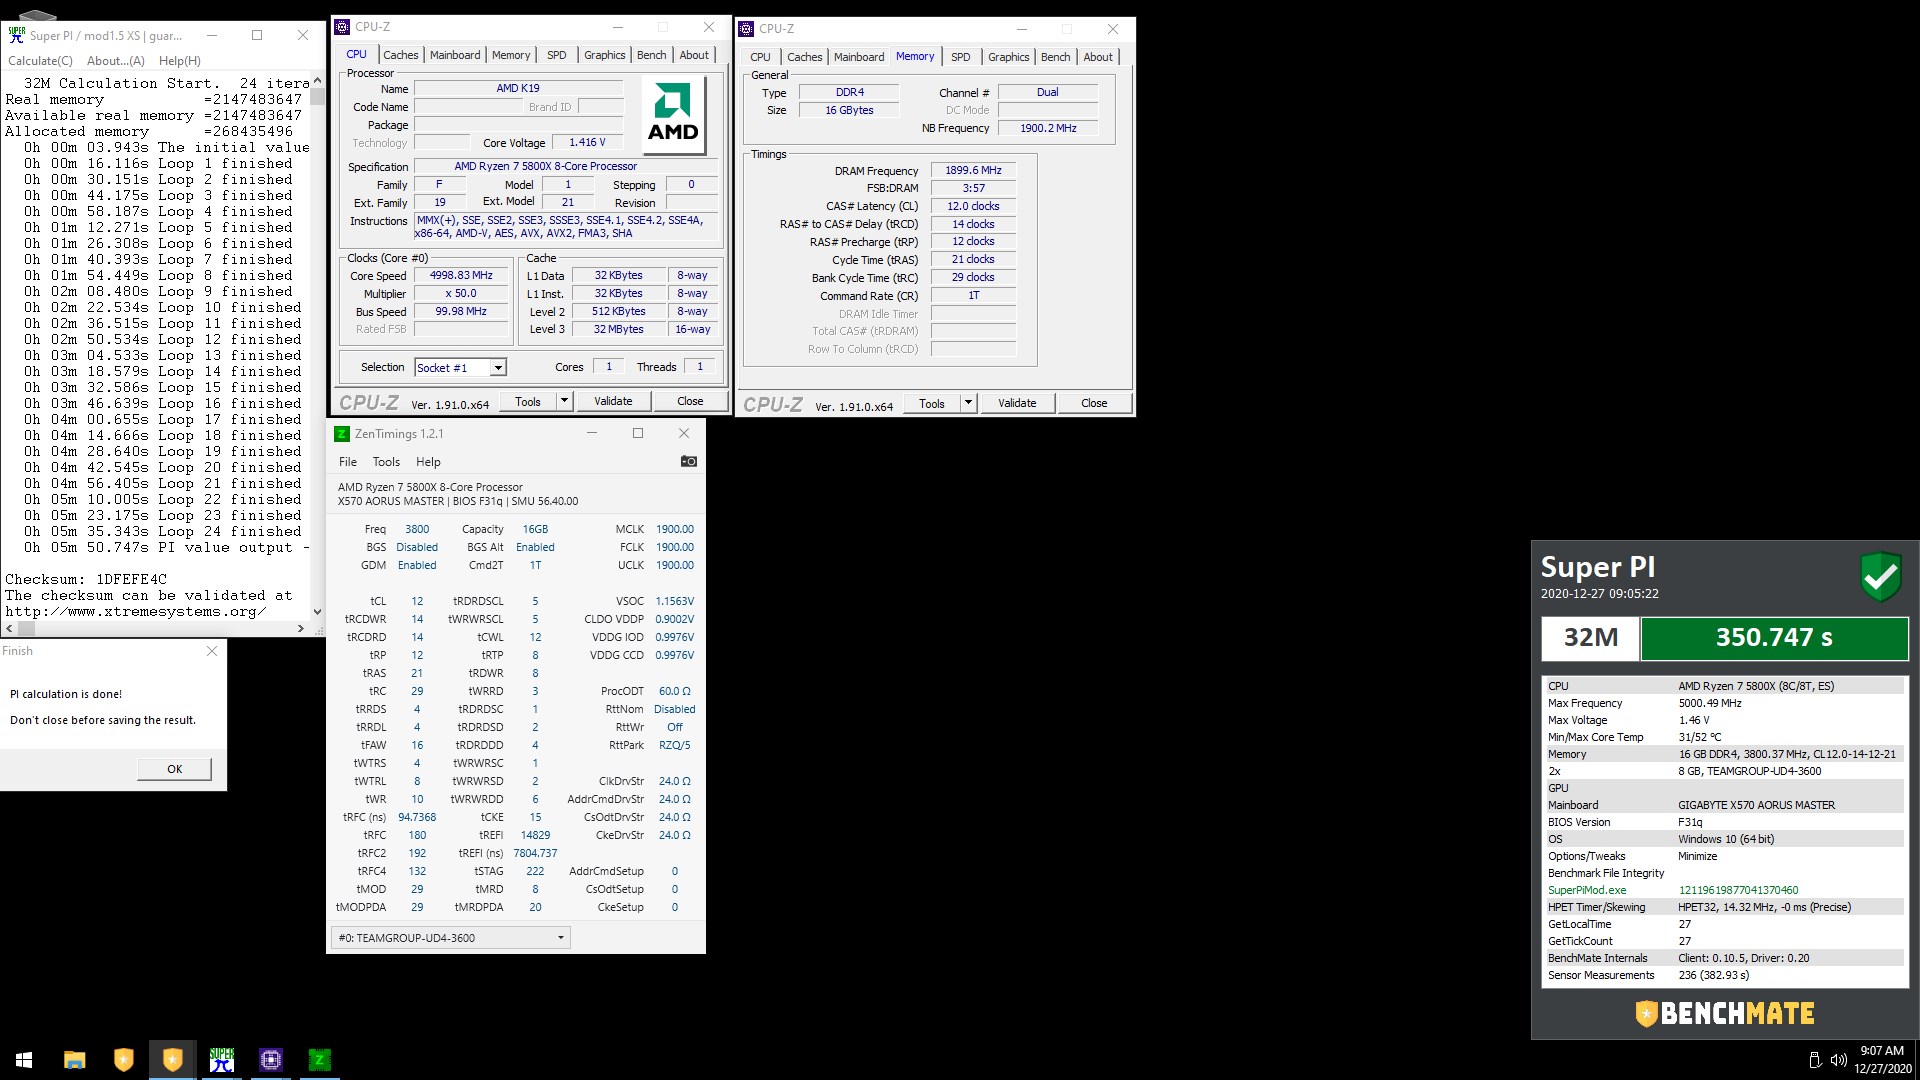The image size is (1920, 1080).
Task: Click the NB Frequency 1900.2 MHz field
Action: tap(1048, 128)
